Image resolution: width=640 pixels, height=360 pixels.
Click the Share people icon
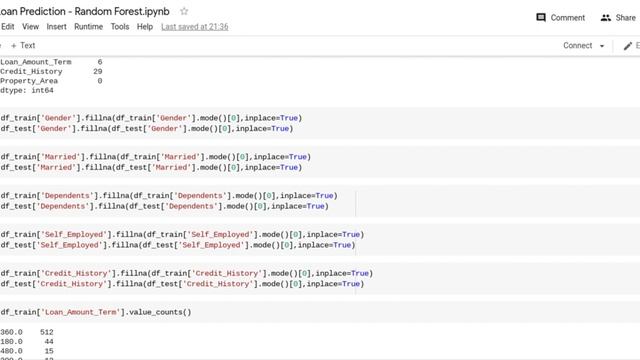click(x=606, y=18)
